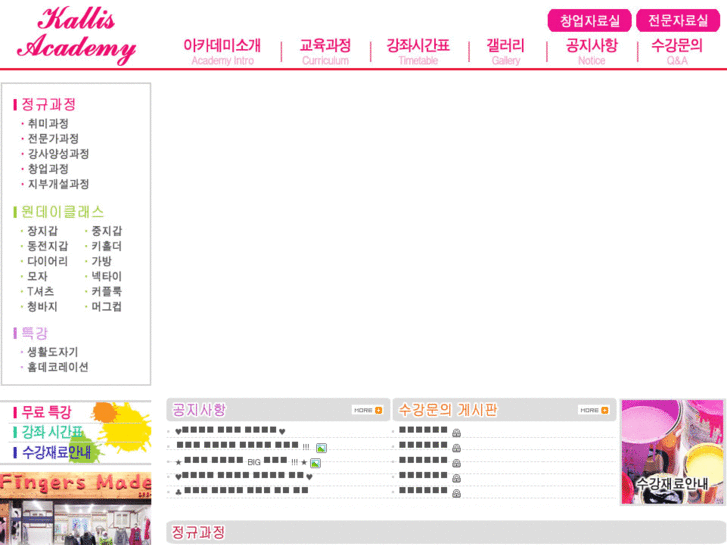Viewport: 727px width, 545px height.
Task: Click MORE button in 공지사항 panel
Action: pyautogui.click(x=368, y=410)
